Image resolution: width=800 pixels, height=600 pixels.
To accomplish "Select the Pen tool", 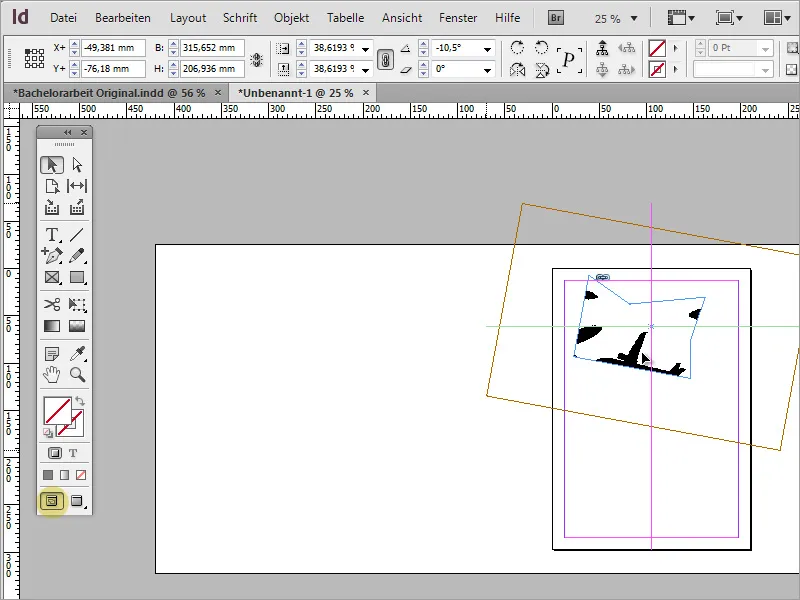I will tap(52, 256).
